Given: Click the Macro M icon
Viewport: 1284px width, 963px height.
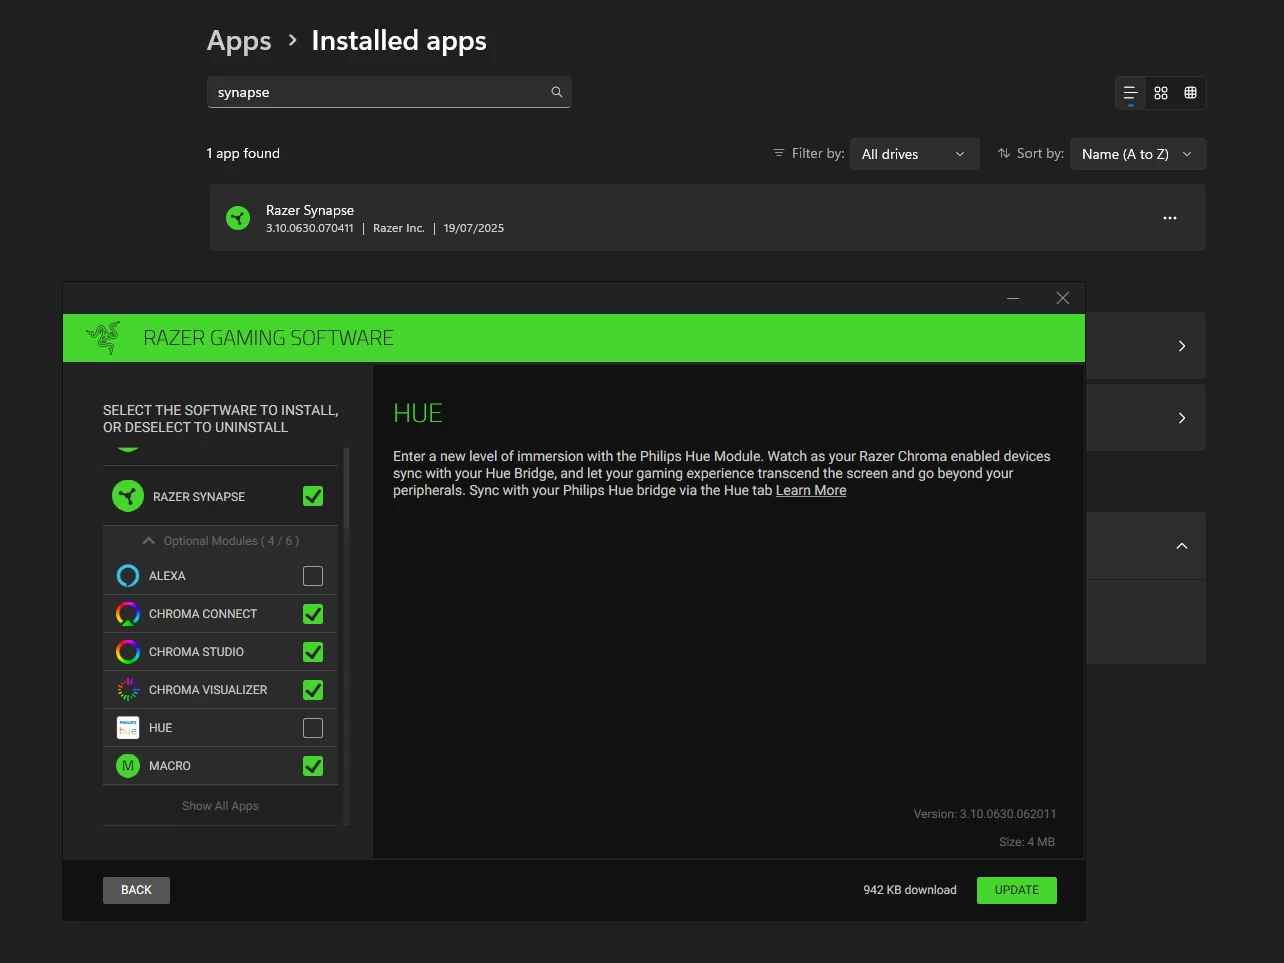Looking at the screenshot, I should [x=128, y=766].
